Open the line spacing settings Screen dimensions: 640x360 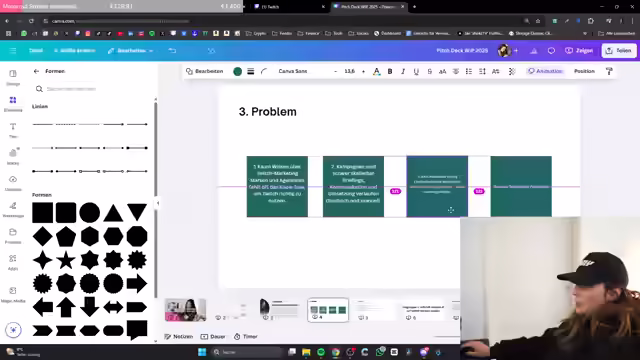[482, 71]
